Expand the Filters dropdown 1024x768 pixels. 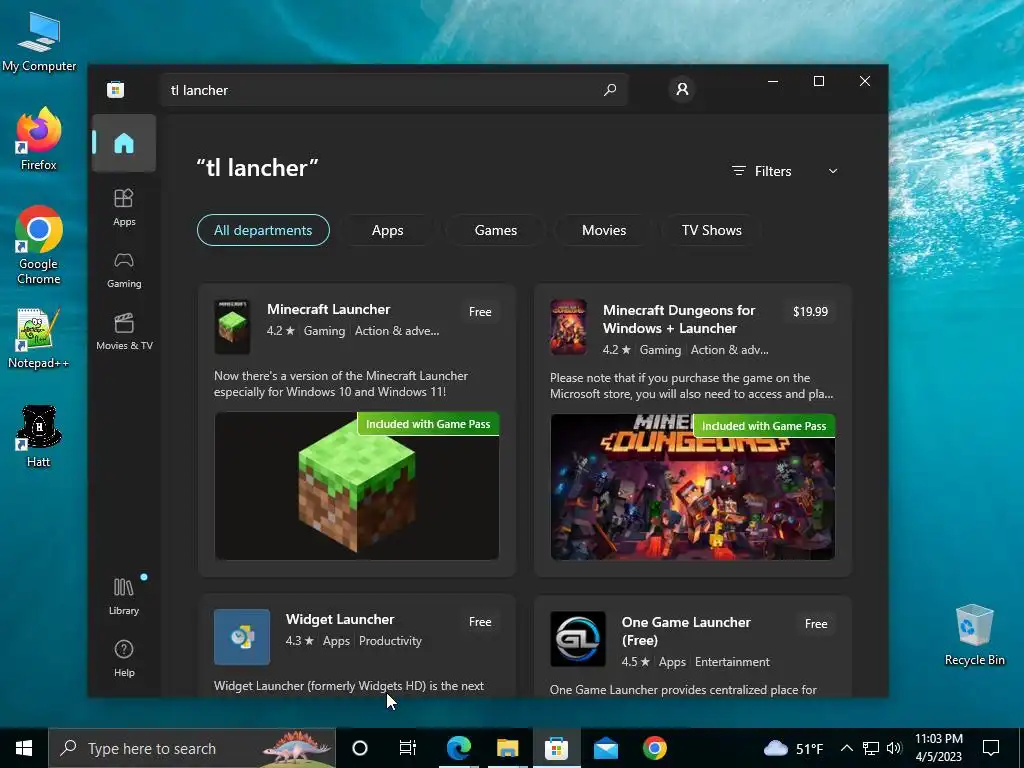784,171
